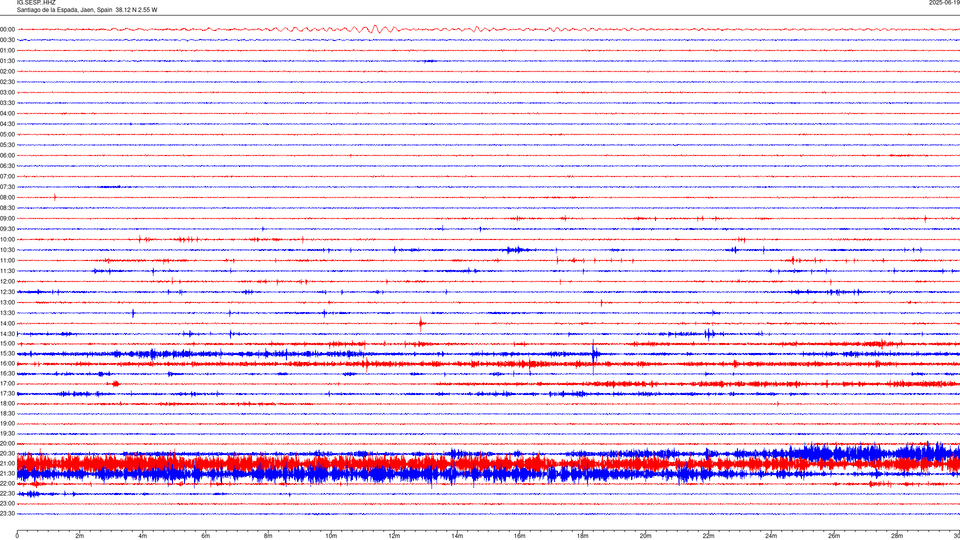Click the 6m tick label on the time axis
This screenshot has width=960, height=540.
(205, 536)
